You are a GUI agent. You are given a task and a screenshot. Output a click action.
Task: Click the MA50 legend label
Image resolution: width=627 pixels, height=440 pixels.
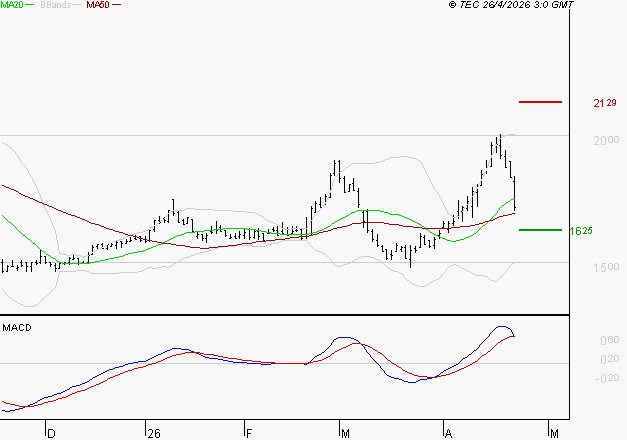point(98,5)
